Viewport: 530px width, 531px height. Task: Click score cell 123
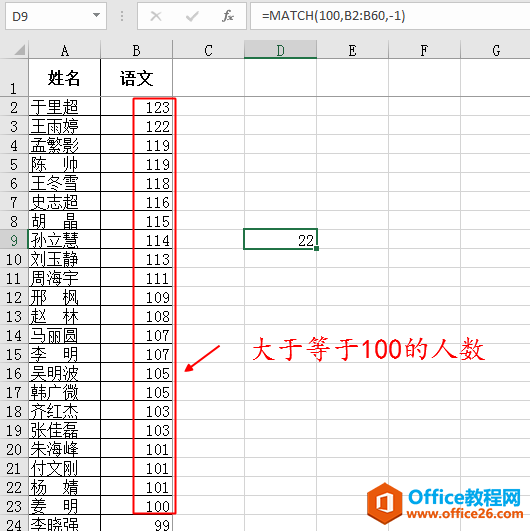(x=136, y=107)
